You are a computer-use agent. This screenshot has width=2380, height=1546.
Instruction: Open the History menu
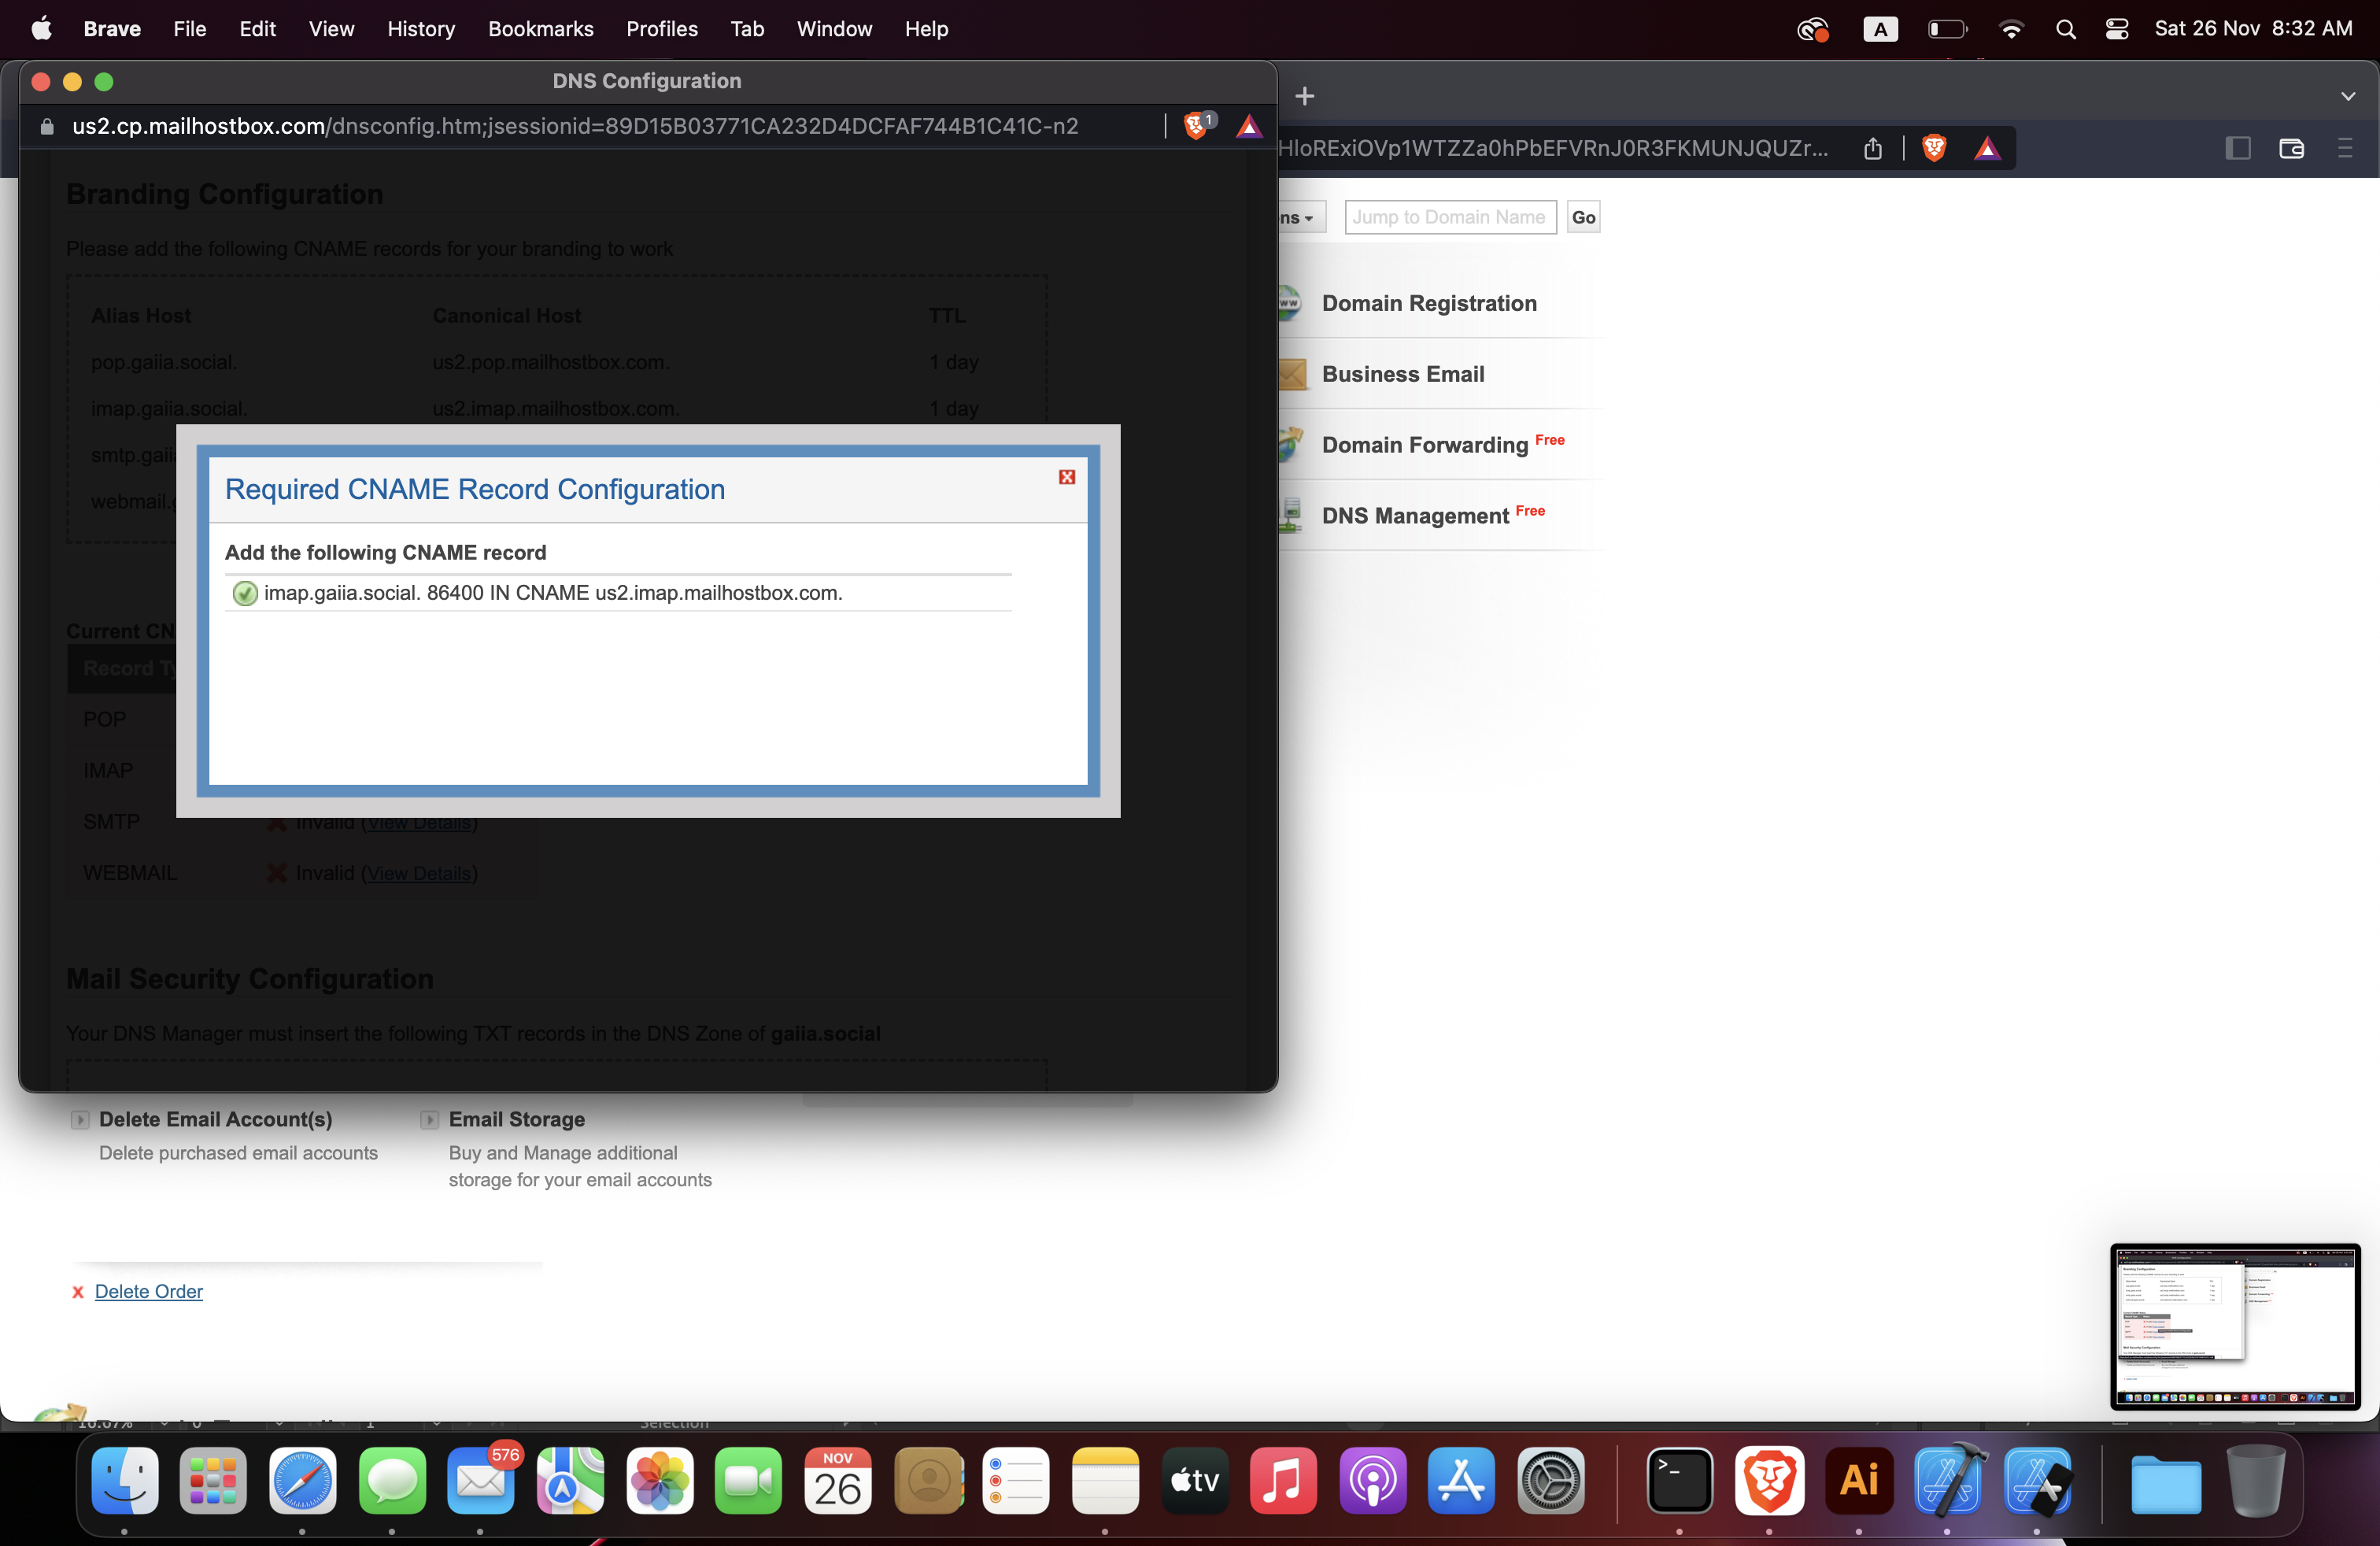(x=421, y=29)
